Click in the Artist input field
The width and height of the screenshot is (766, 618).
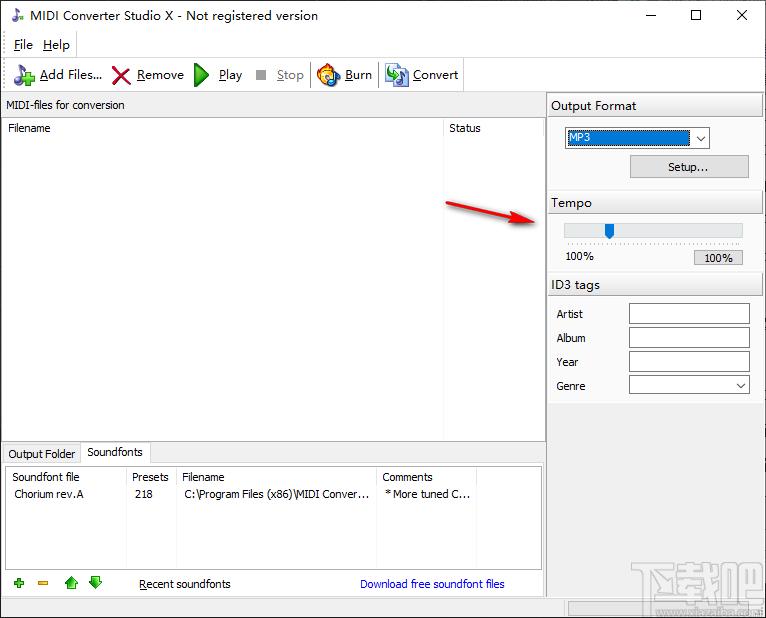click(x=689, y=314)
